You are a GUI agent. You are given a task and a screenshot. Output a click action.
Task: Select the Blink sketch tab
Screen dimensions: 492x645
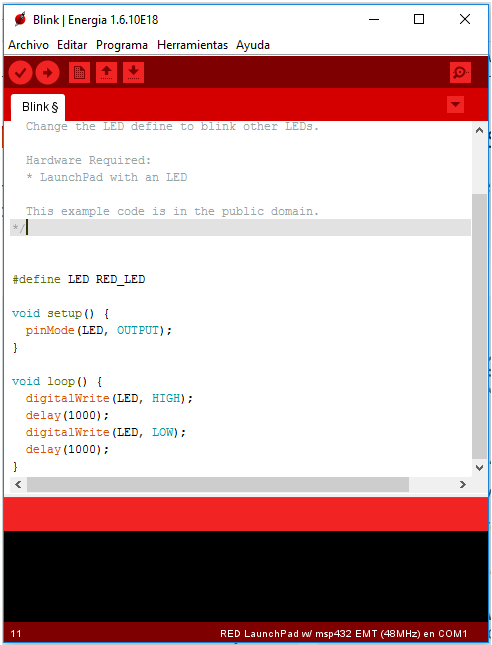coord(38,107)
